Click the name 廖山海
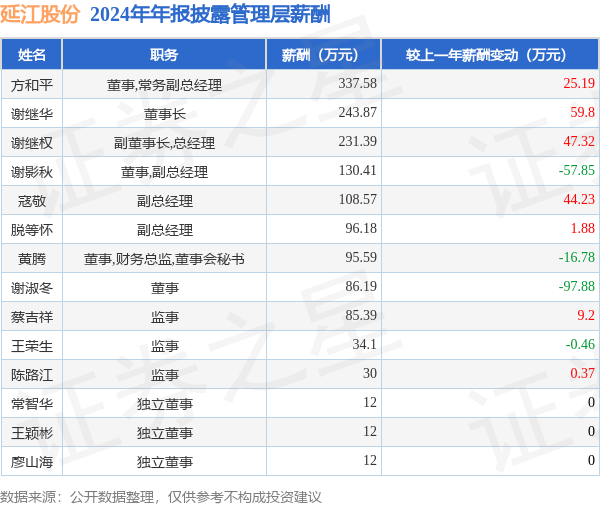Image resolution: width=600 pixels, height=506 pixels. 31,462
